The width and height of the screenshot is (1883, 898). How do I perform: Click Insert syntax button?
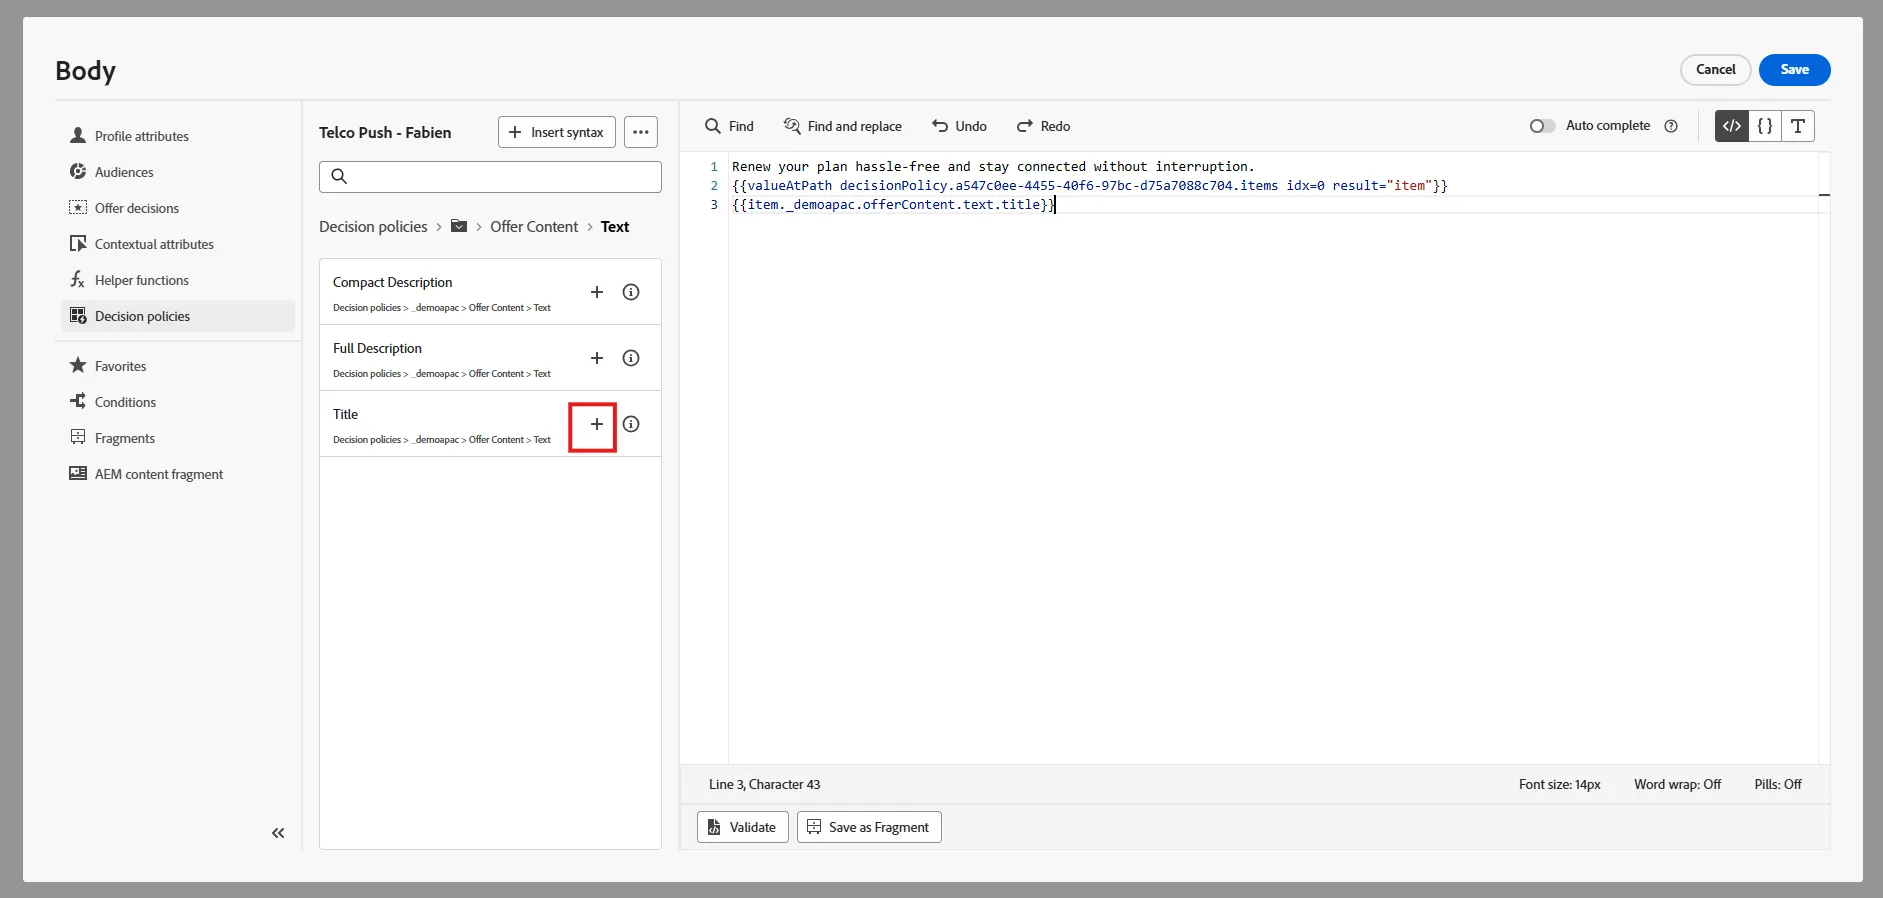coord(557,132)
